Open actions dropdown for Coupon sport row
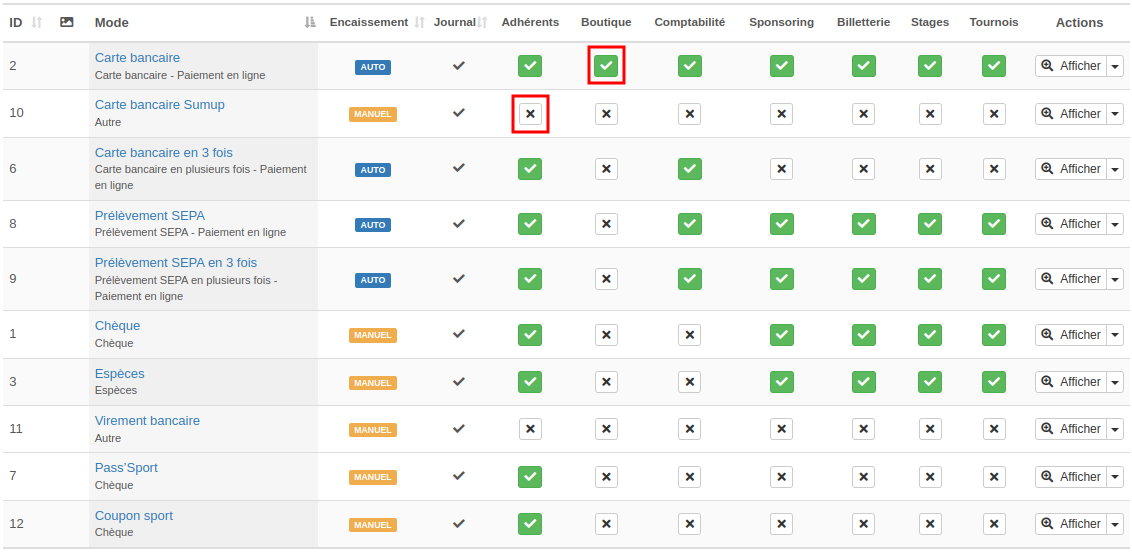The width and height of the screenshot is (1132, 553). pyautogui.click(x=1115, y=524)
